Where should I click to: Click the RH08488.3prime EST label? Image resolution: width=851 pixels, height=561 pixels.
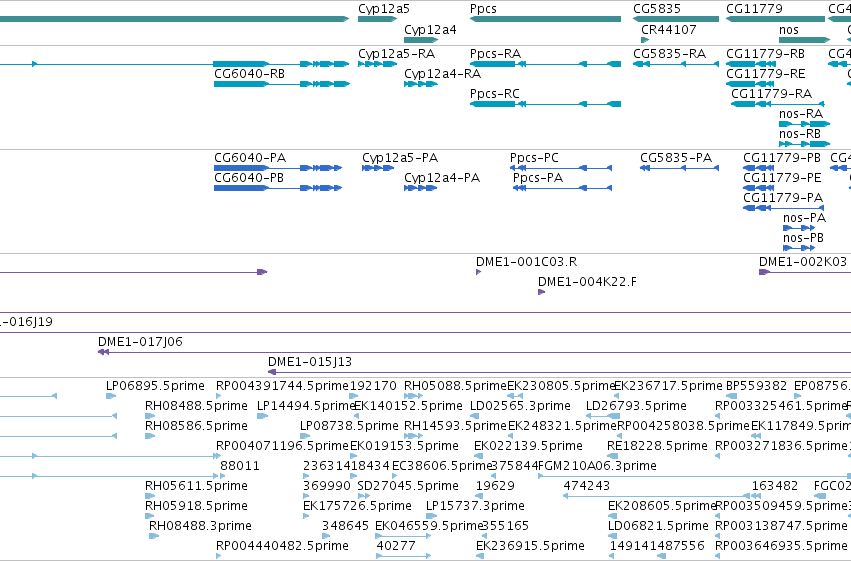click(200, 526)
